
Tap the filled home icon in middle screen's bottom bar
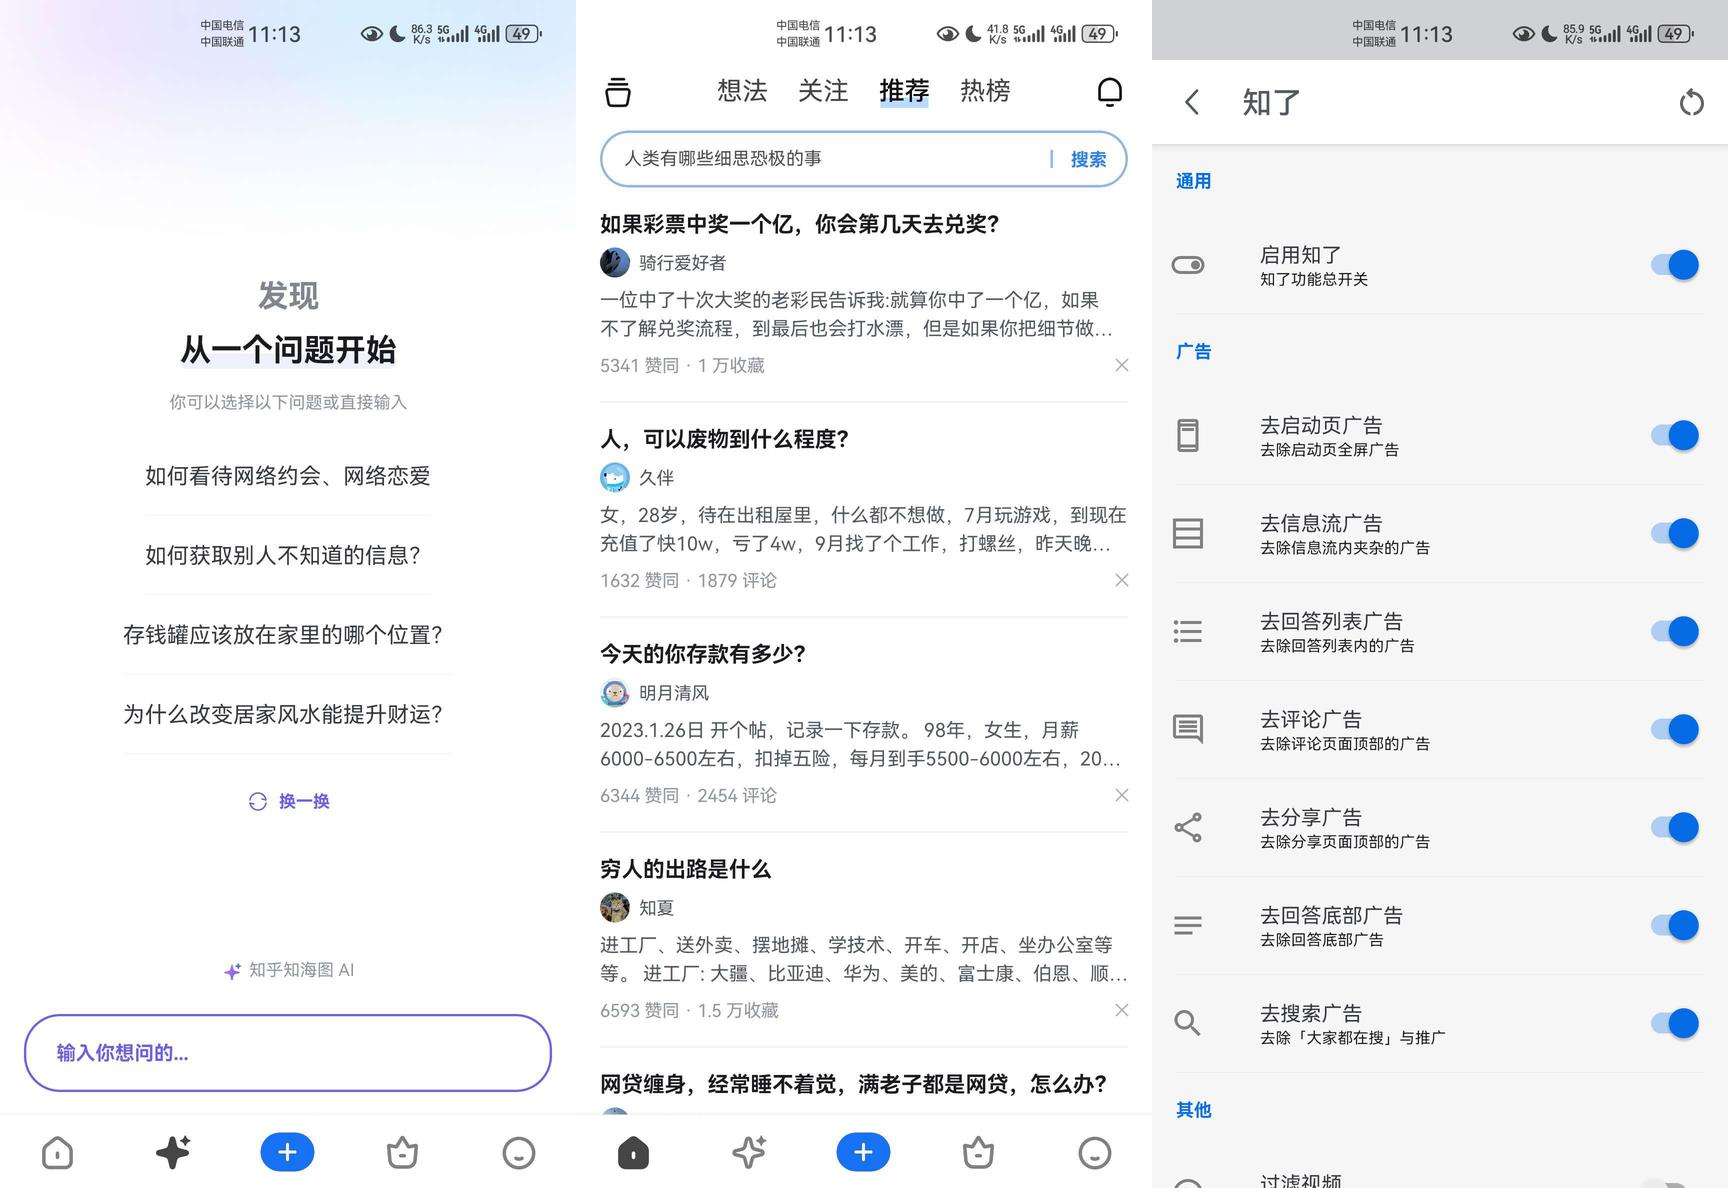pos(634,1153)
